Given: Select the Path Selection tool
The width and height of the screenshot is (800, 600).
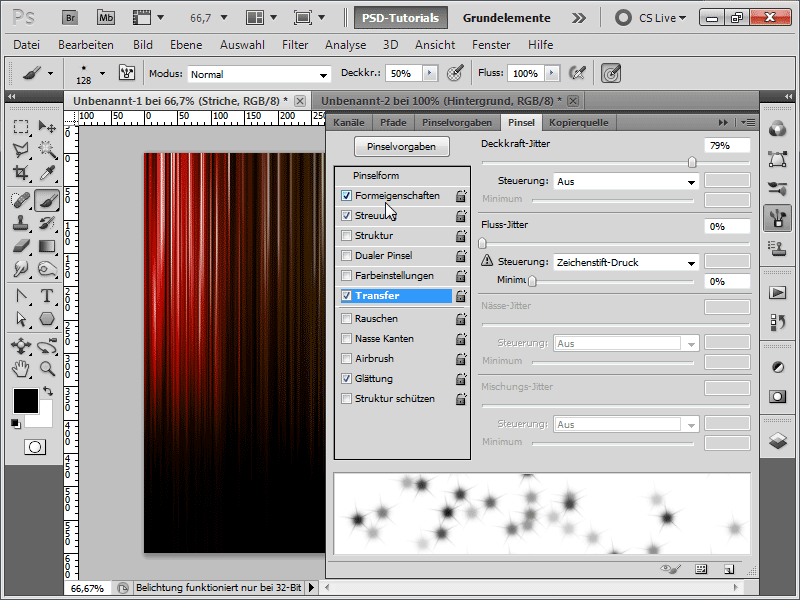Looking at the screenshot, I should pos(21,319).
